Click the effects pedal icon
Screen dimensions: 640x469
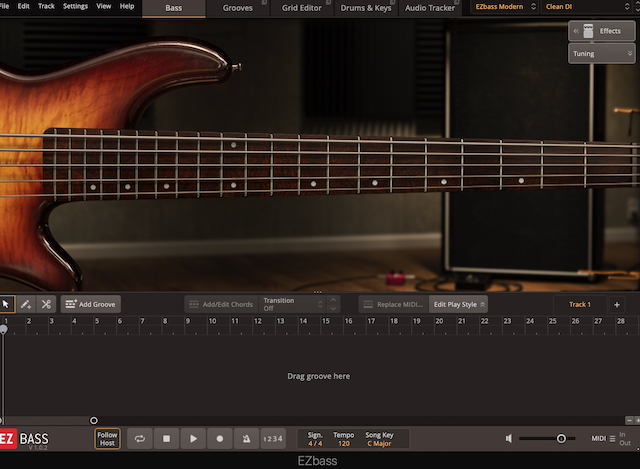(588, 31)
